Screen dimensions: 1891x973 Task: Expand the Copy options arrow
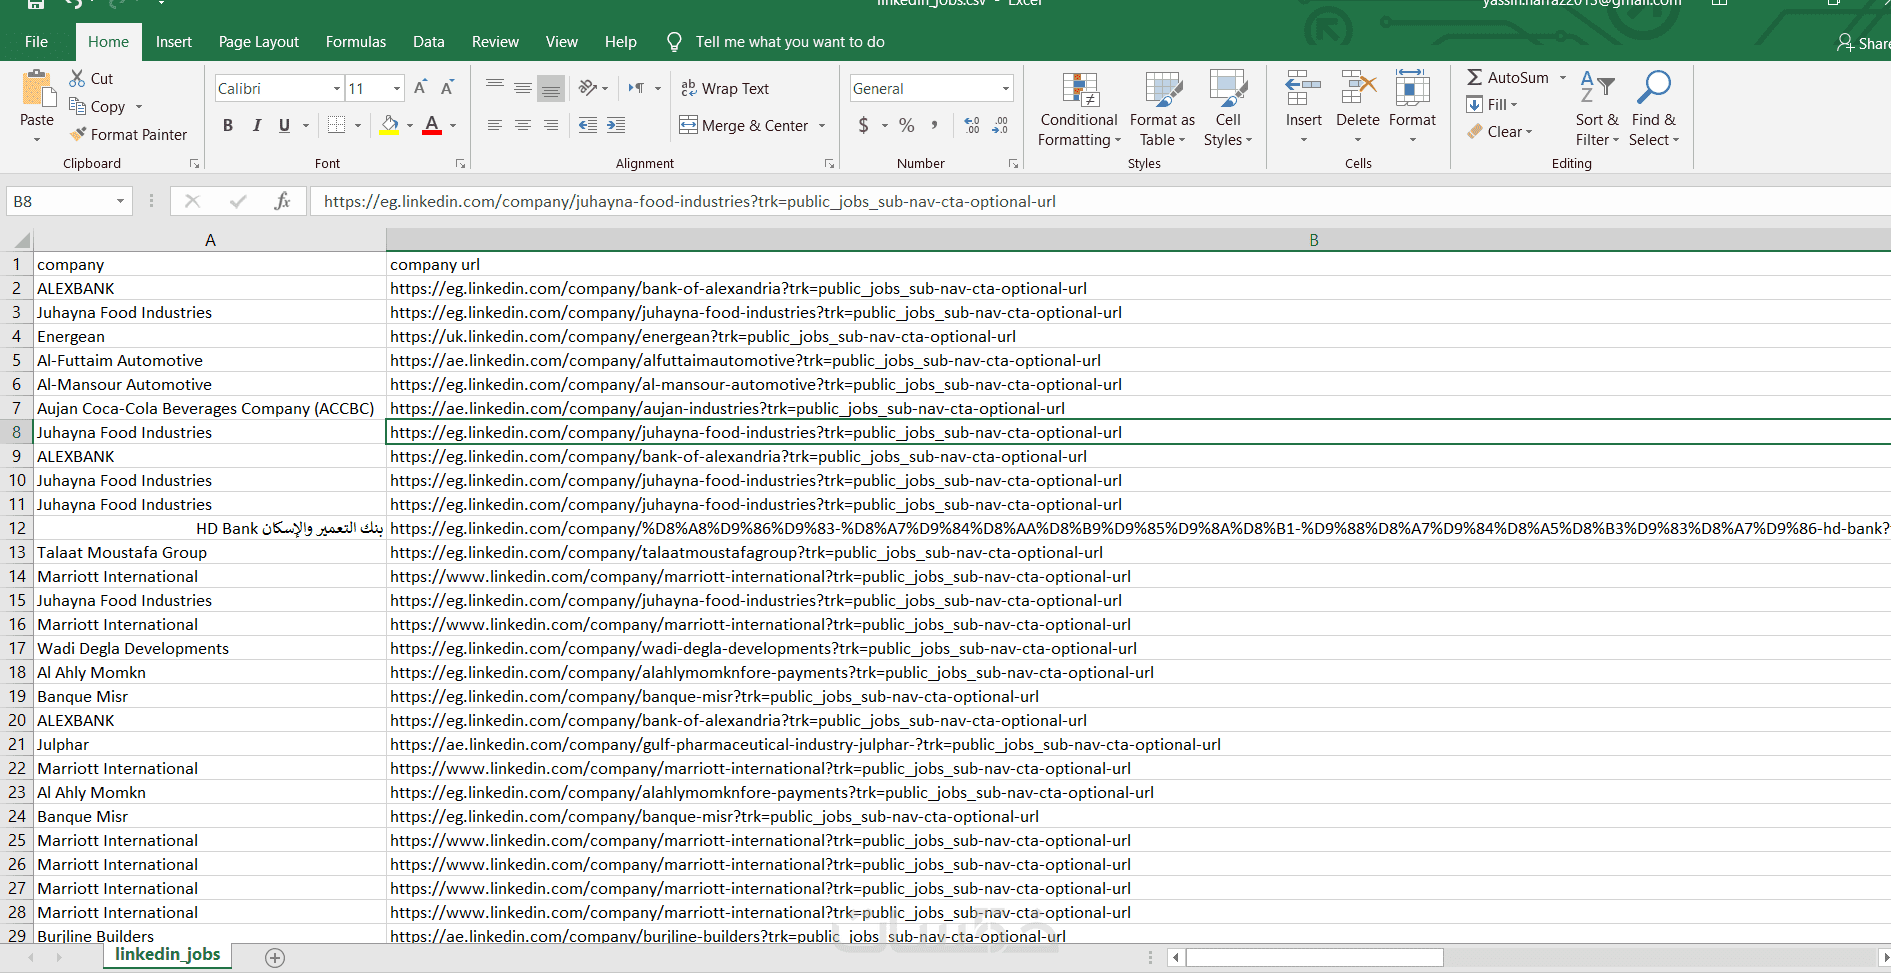[139, 106]
